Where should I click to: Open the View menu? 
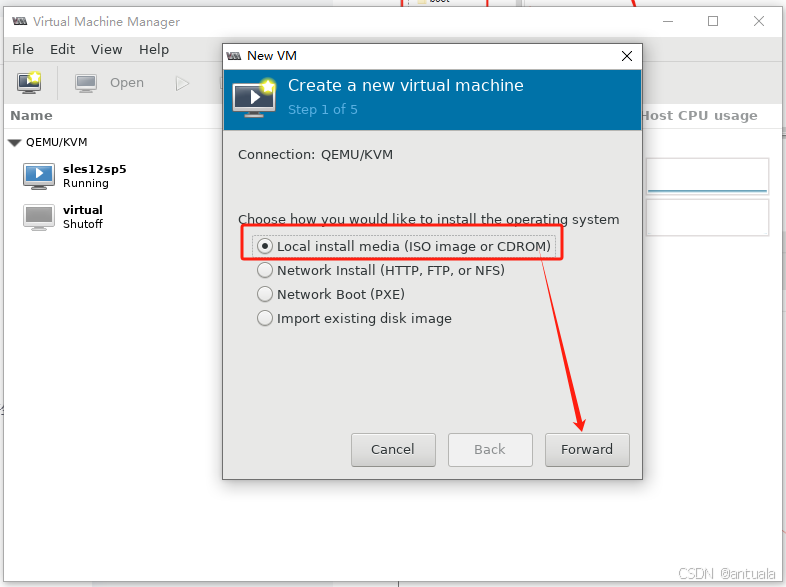(x=107, y=50)
